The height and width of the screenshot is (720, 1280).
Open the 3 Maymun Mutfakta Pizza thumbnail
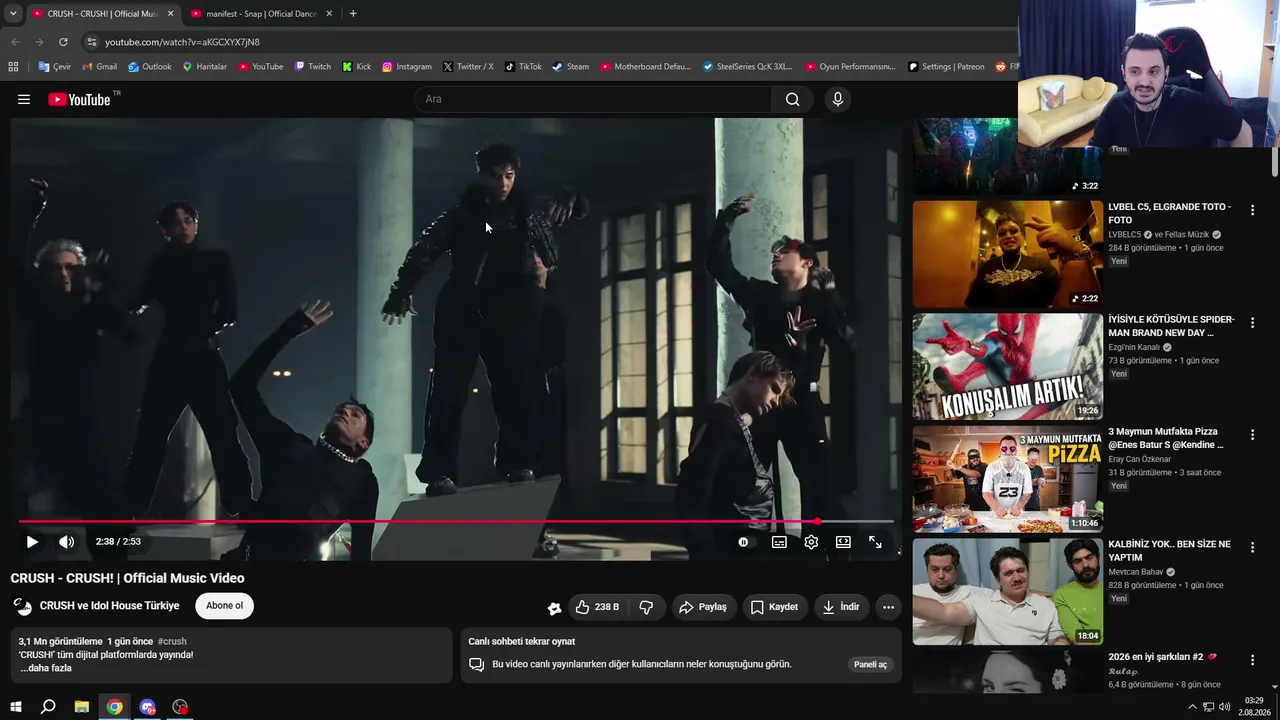(x=1007, y=479)
